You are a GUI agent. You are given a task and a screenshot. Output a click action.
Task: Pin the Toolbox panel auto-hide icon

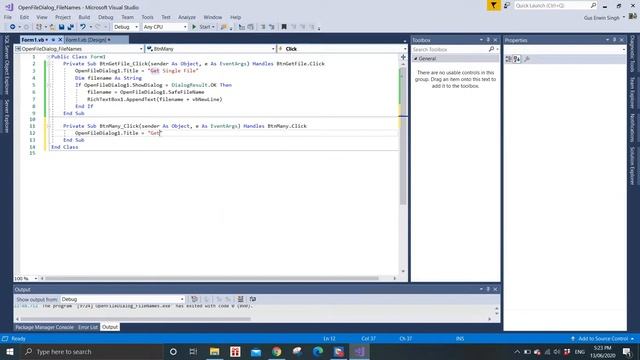488,40
